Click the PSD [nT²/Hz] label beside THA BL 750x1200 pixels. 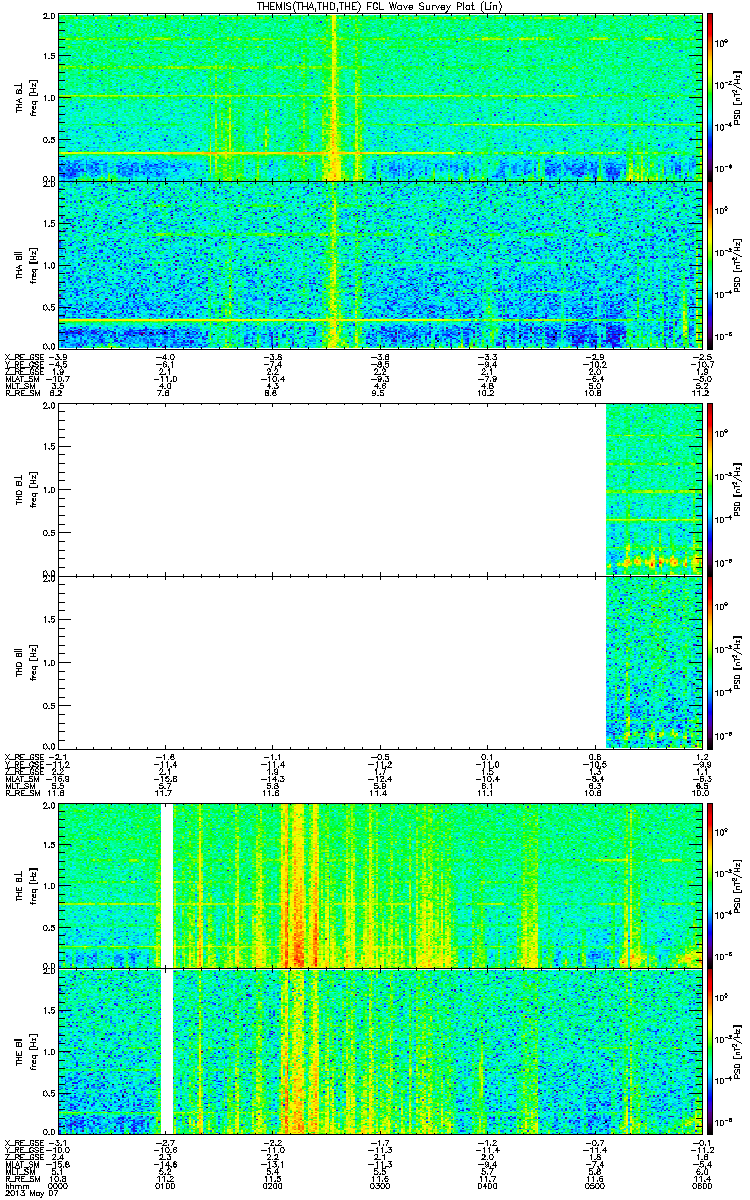click(x=739, y=98)
